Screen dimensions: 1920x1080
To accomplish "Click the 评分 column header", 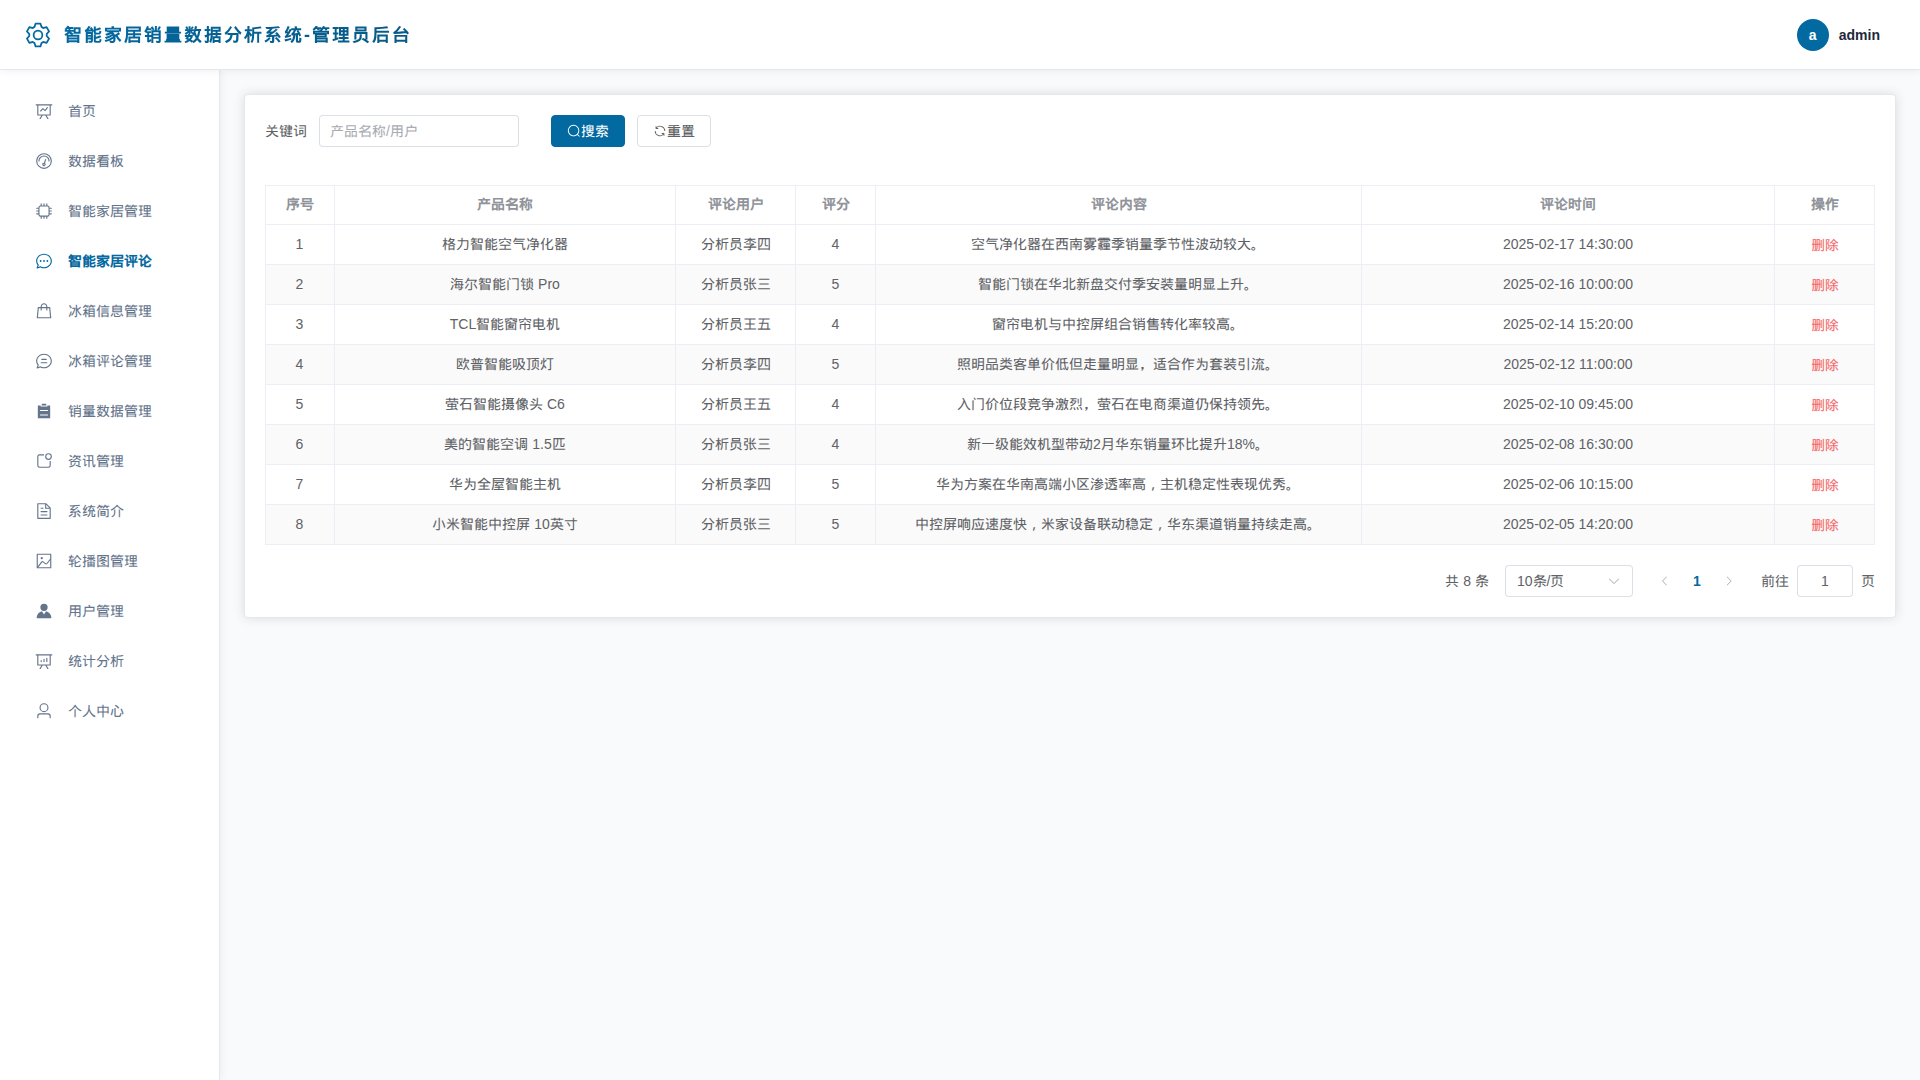I will (835, 204).
